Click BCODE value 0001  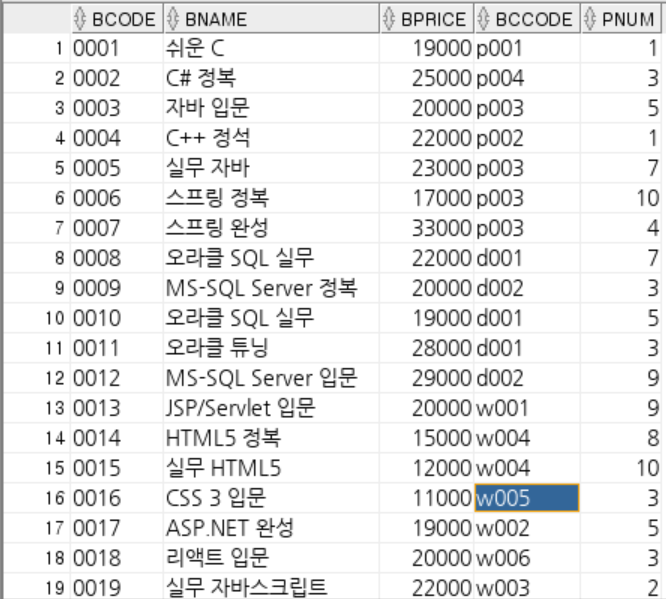[117, 48]
